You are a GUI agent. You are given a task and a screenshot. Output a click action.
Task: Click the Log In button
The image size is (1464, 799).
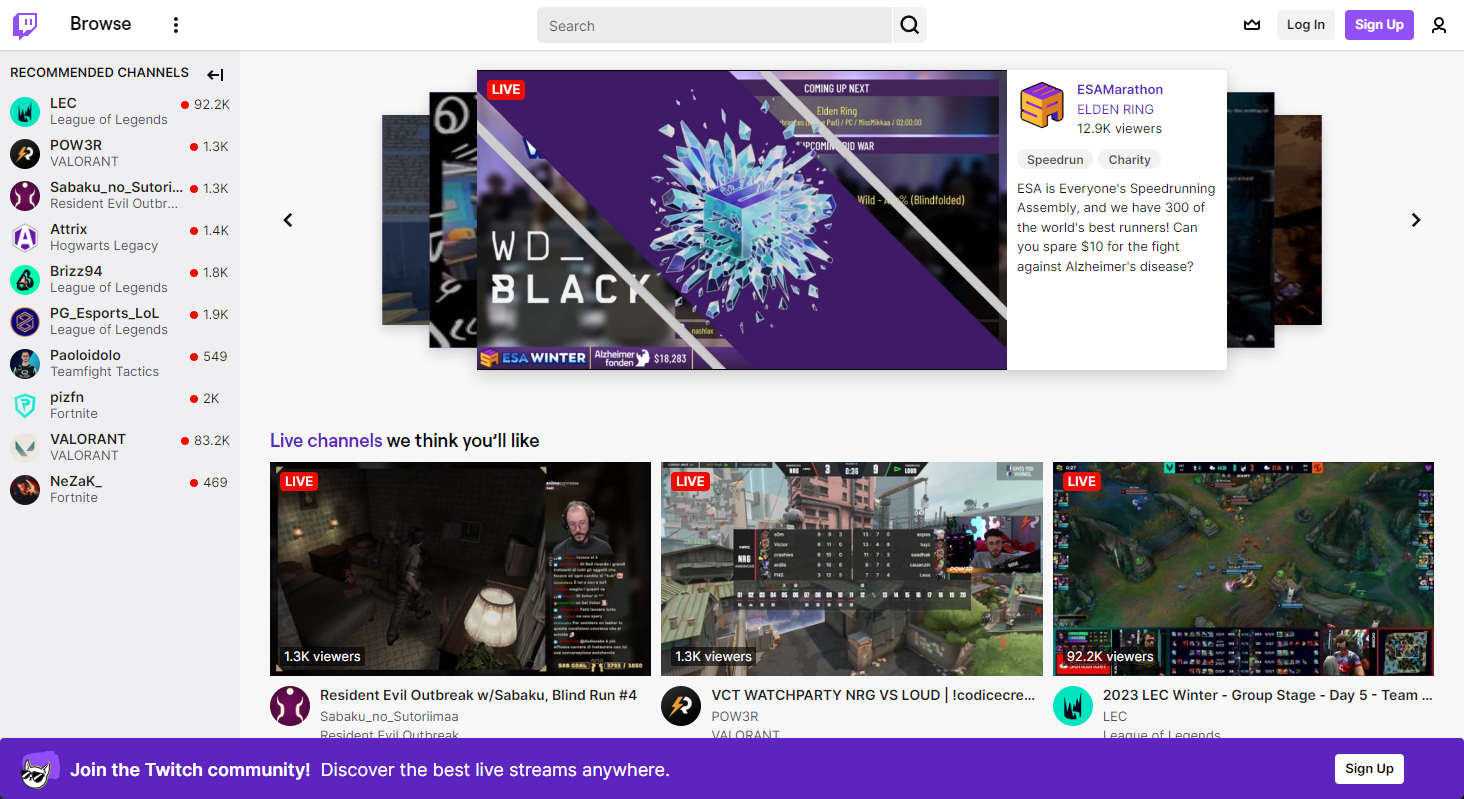click(1305, 25)
